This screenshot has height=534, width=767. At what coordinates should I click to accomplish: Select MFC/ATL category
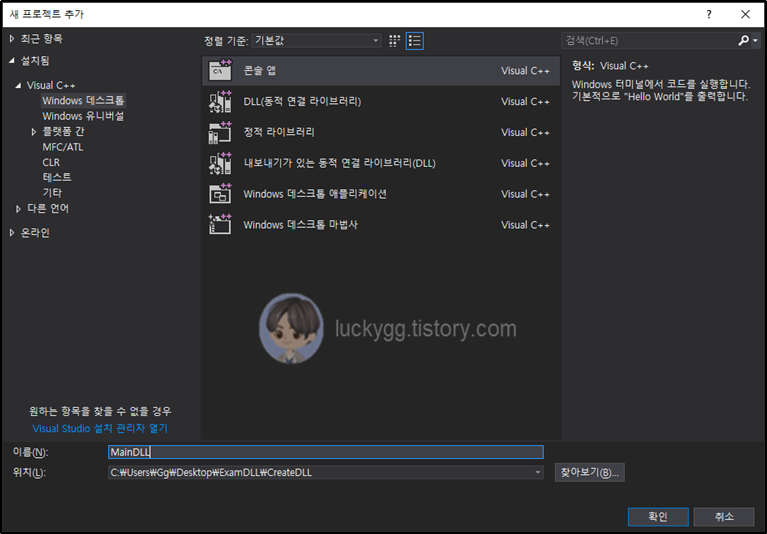point(63,147)
